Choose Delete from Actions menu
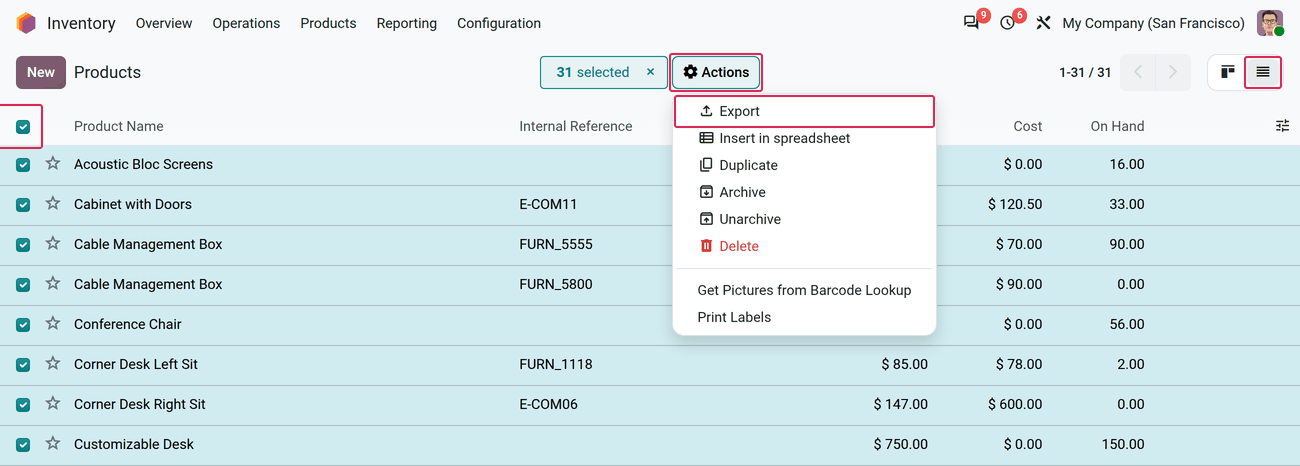This screenshot has height=466, width=1300. coord(805,246)
